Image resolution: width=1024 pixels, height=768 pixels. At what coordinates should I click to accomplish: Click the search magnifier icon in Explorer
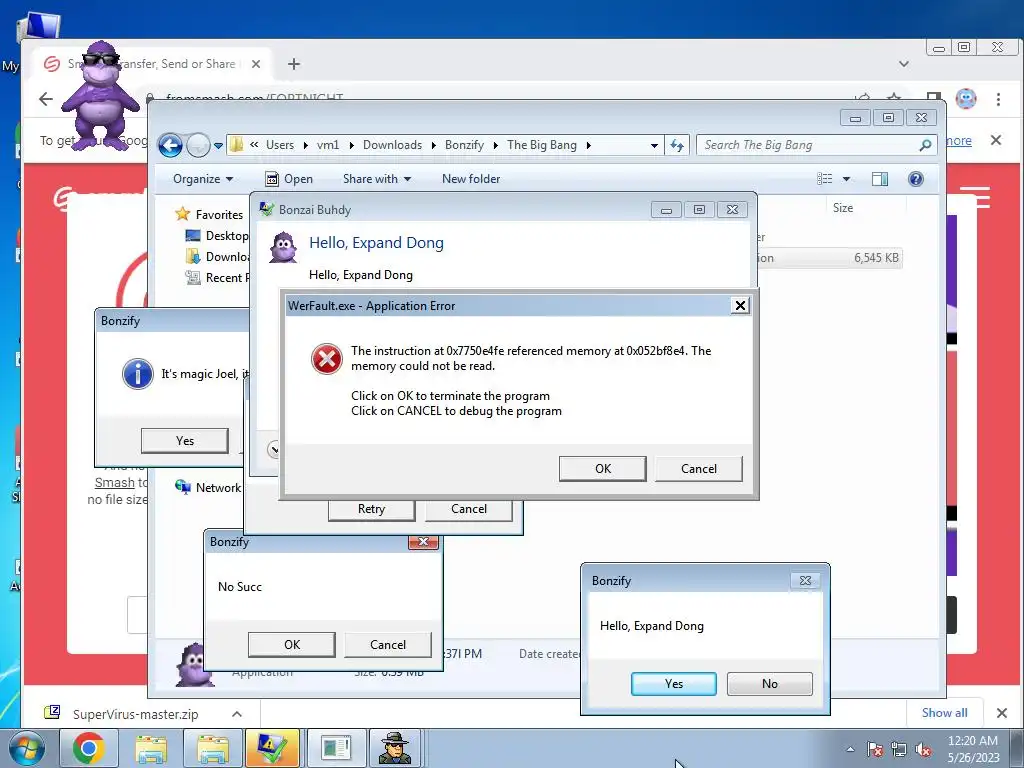point(925,145)
